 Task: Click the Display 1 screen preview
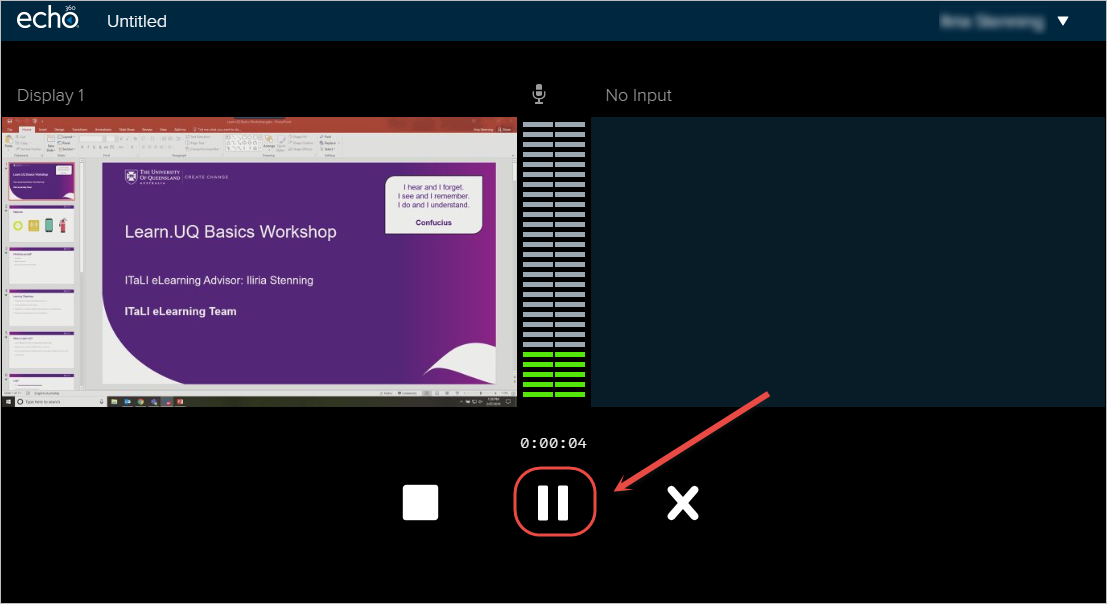coord(259,262)
